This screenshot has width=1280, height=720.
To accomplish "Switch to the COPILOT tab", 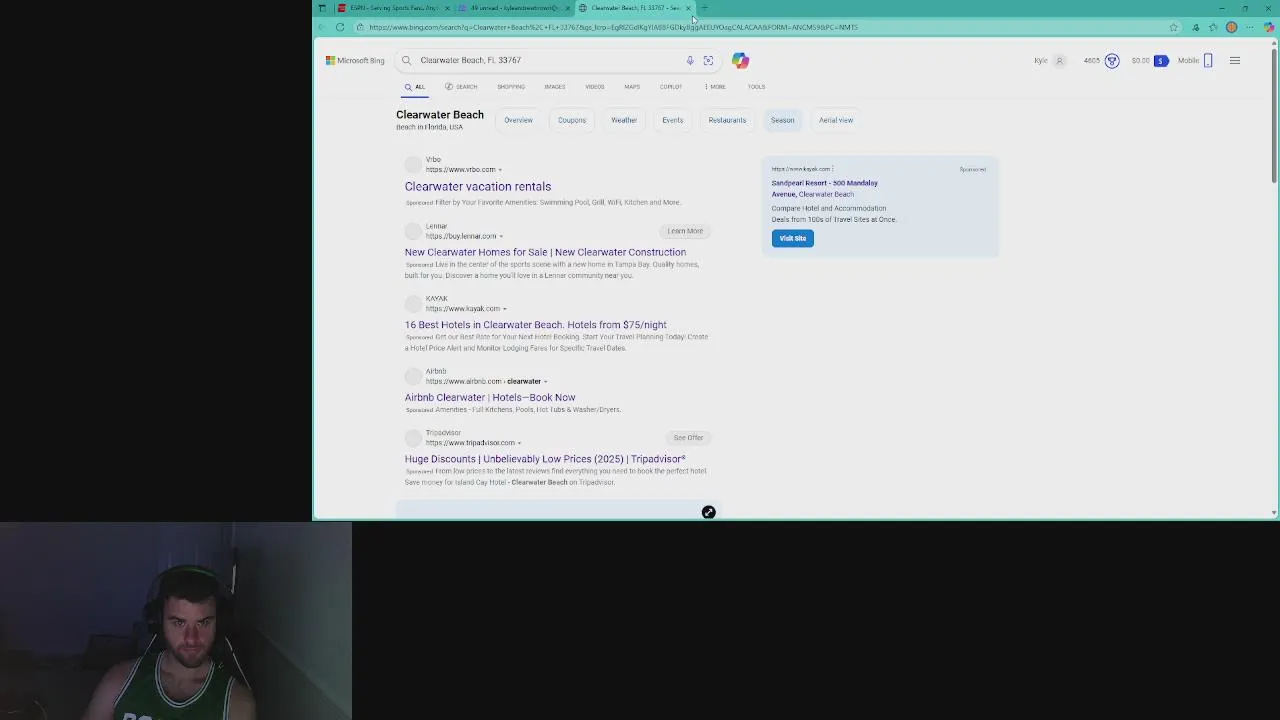I will (671, 87).
